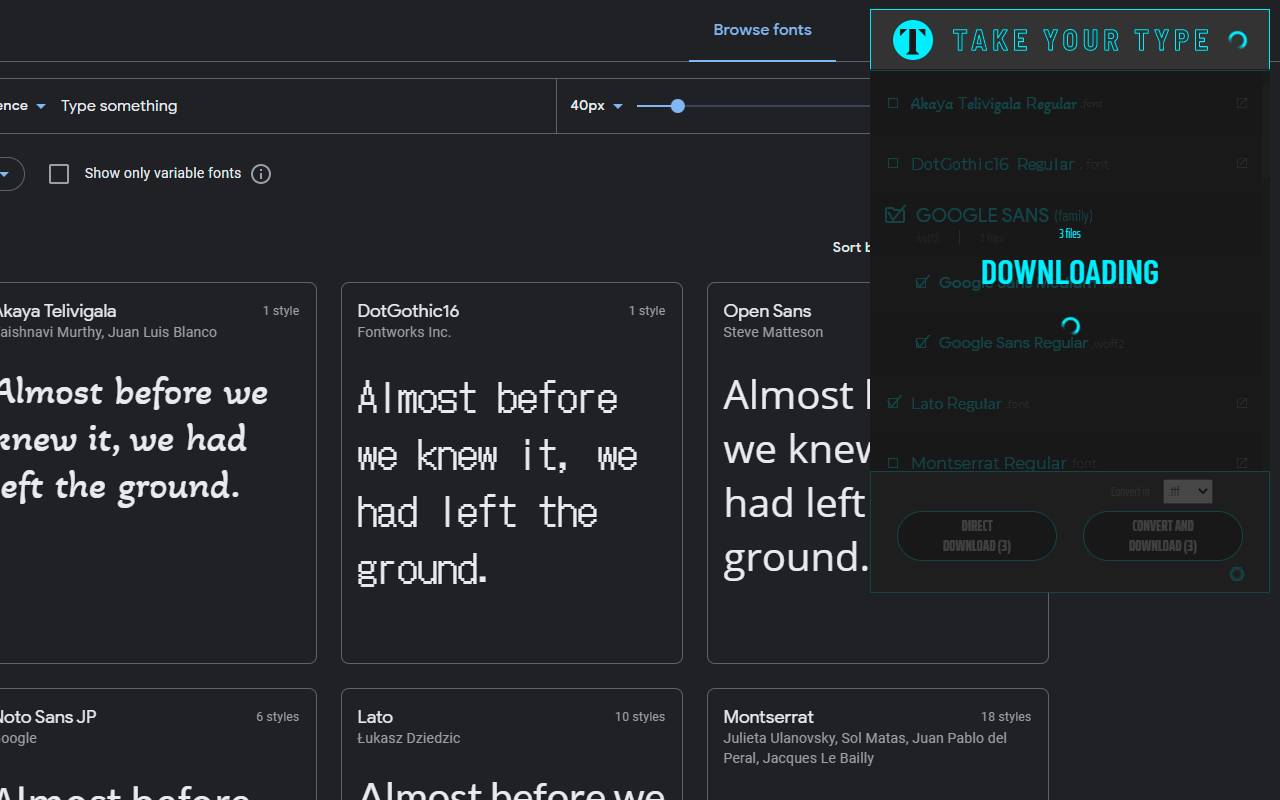Screen dimensions: 1280x800
Task: Click the small ring icon below Convert button
Action: pos(1237,574)
